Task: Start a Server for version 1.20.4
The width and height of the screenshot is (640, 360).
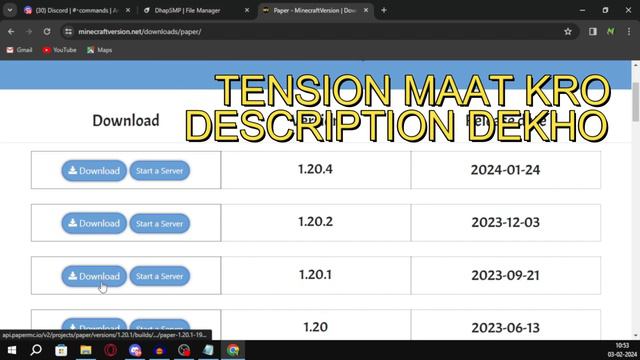Action: coord(160,171)
